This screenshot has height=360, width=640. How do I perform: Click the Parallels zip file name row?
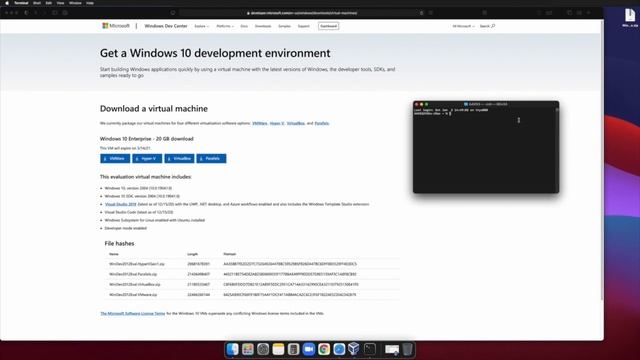coord(133,274)
